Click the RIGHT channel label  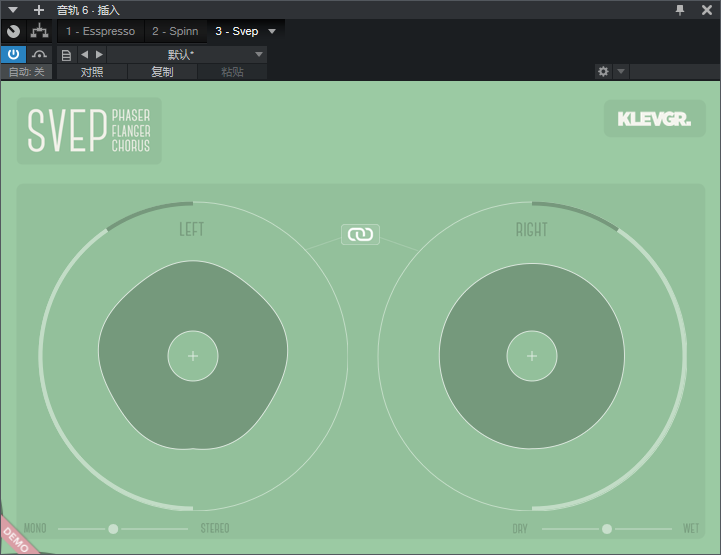(532, 229)
